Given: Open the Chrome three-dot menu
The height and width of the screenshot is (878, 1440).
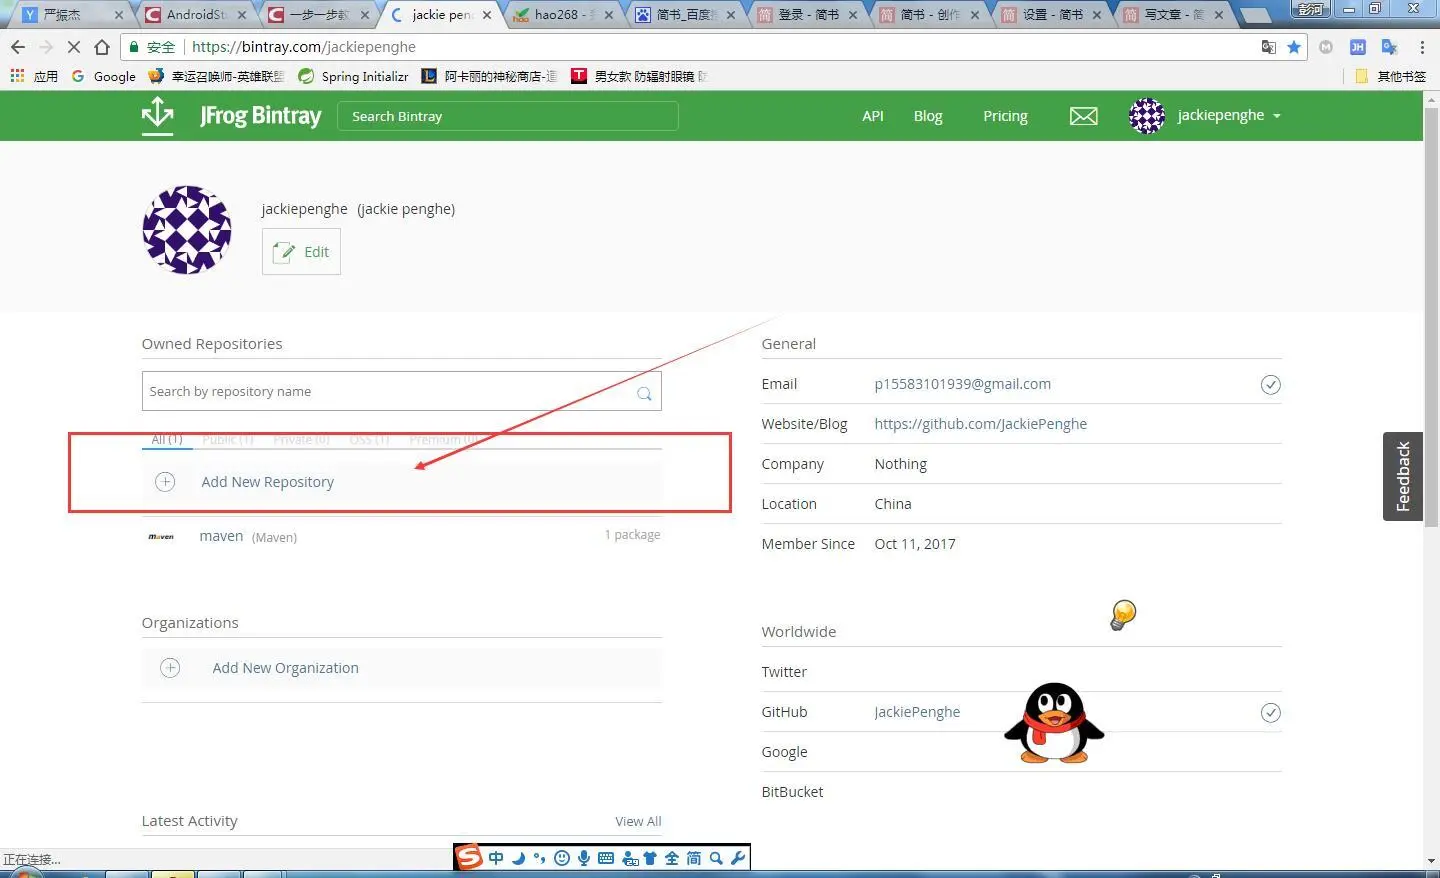Looking at the screenshot, I should click(x=1422, y=47).
